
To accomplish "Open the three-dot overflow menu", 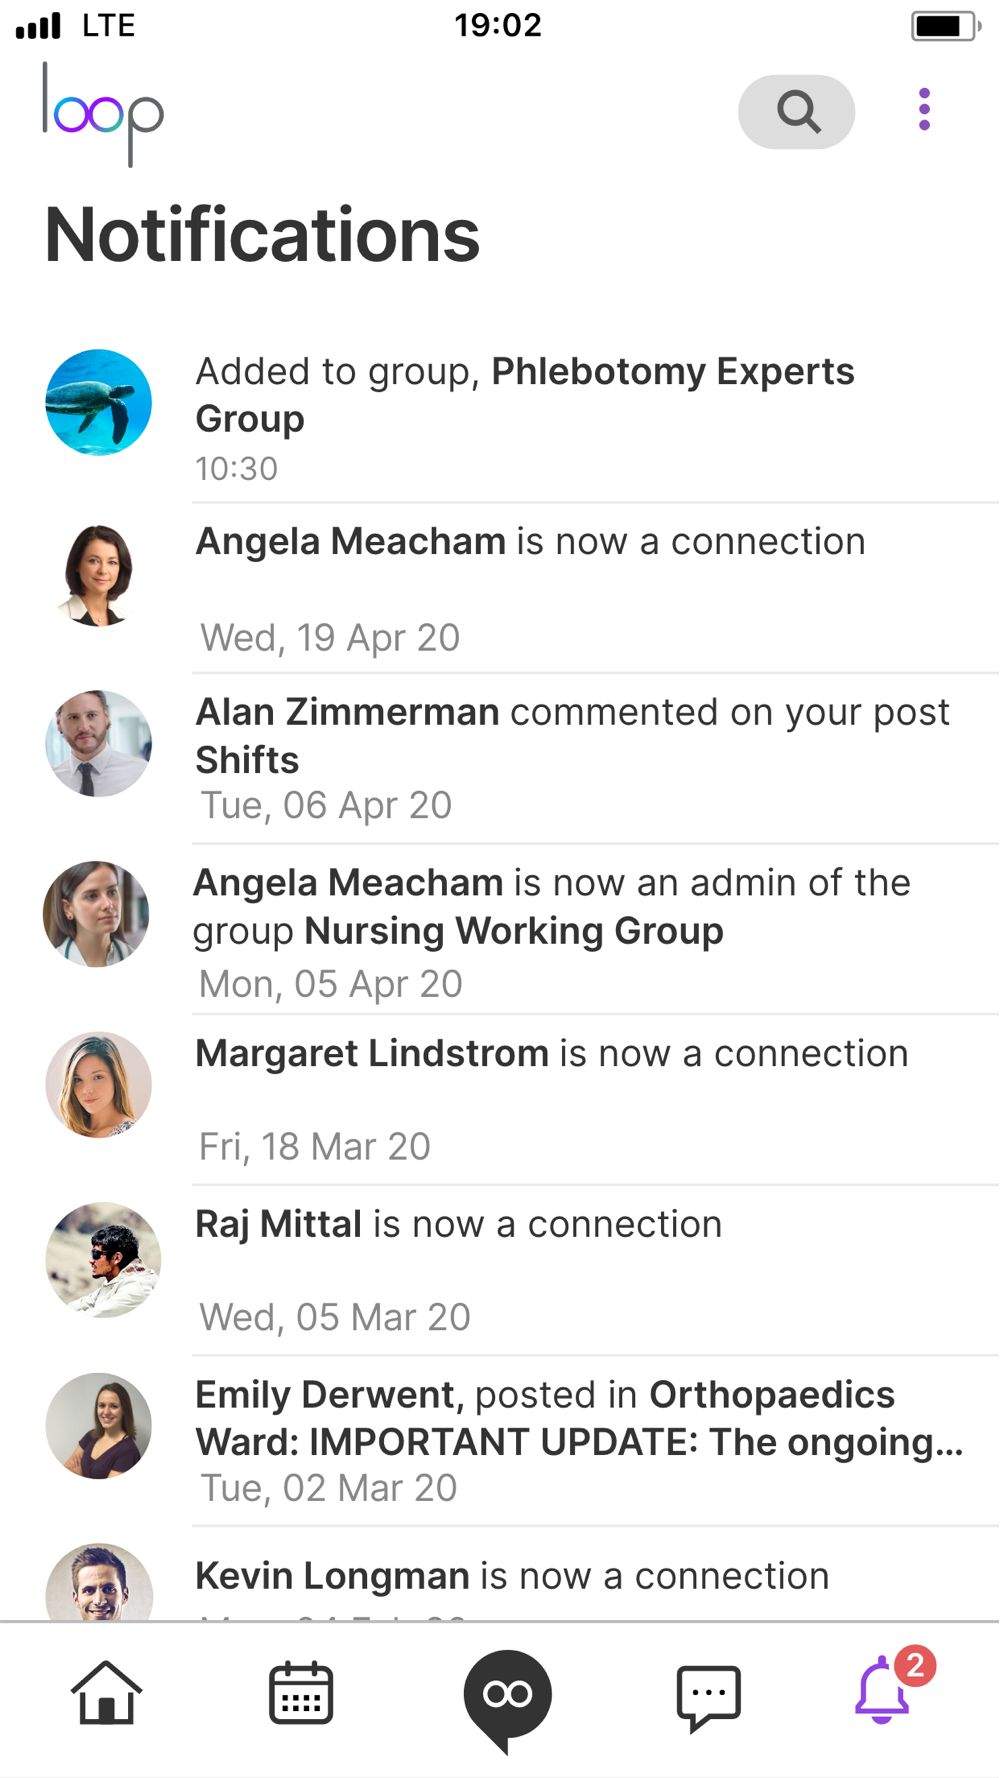I will point(924,110).
